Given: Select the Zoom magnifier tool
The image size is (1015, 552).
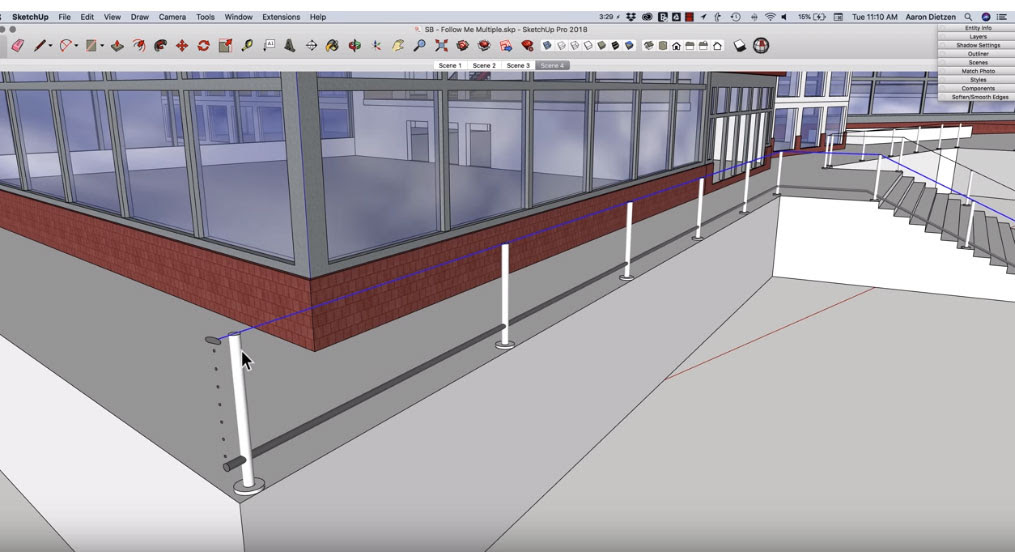Looking at the screenshot, I should tap(419, 45).
